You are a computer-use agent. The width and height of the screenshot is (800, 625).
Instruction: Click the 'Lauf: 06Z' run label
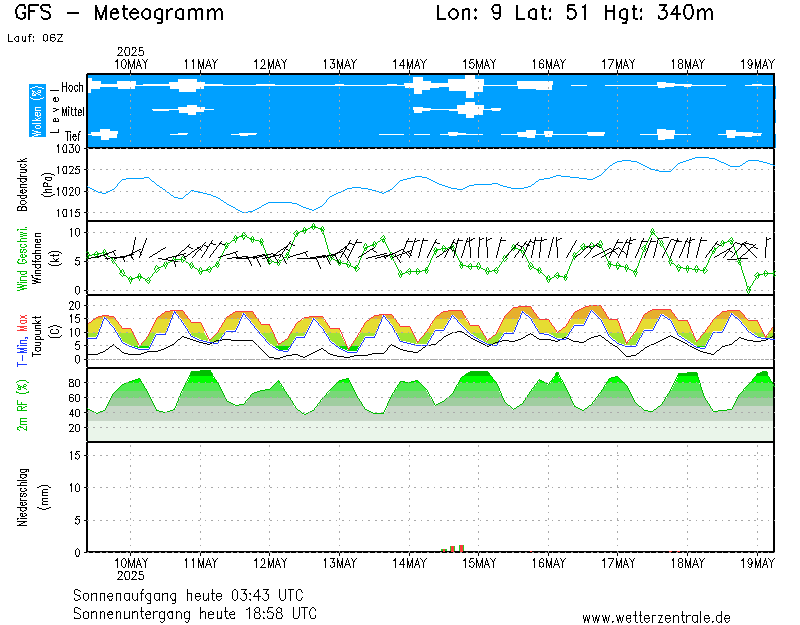click(x=35, y=38)
